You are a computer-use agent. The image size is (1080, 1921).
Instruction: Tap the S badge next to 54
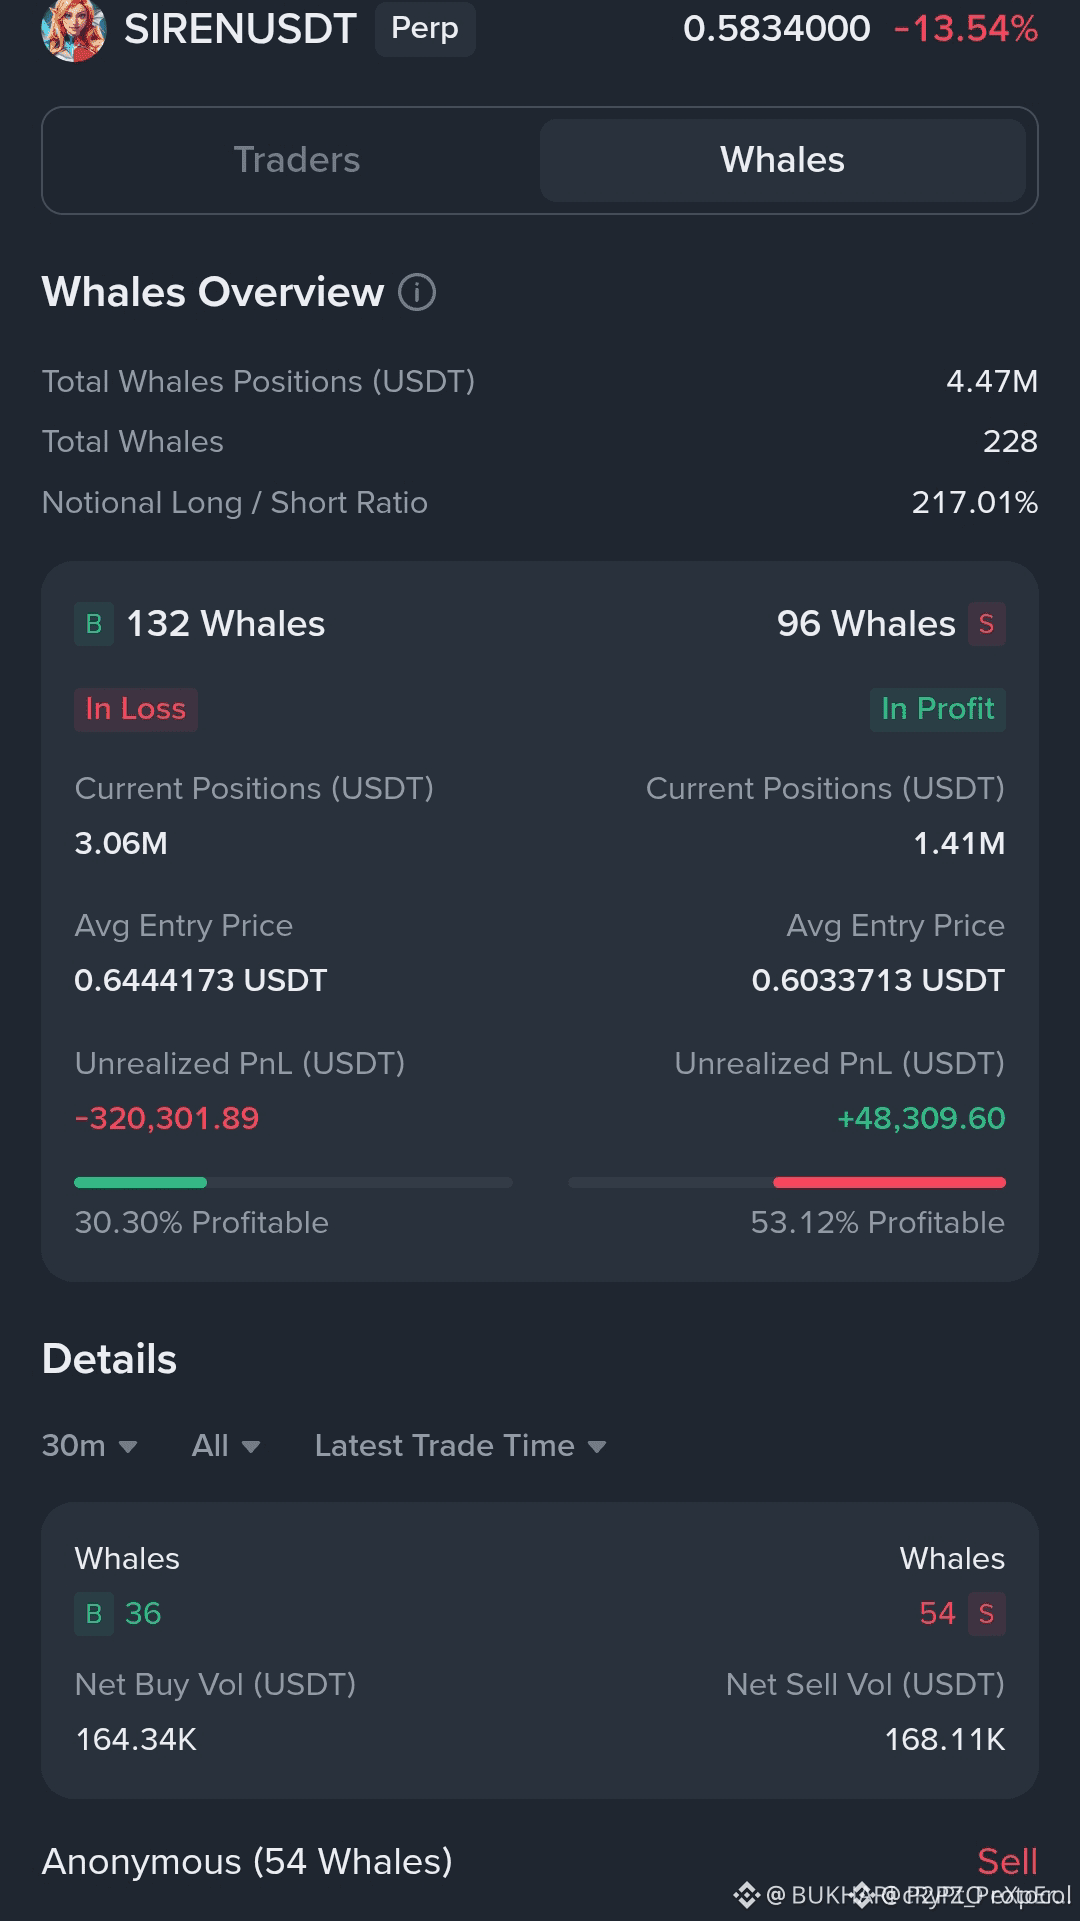point(986,1613)
